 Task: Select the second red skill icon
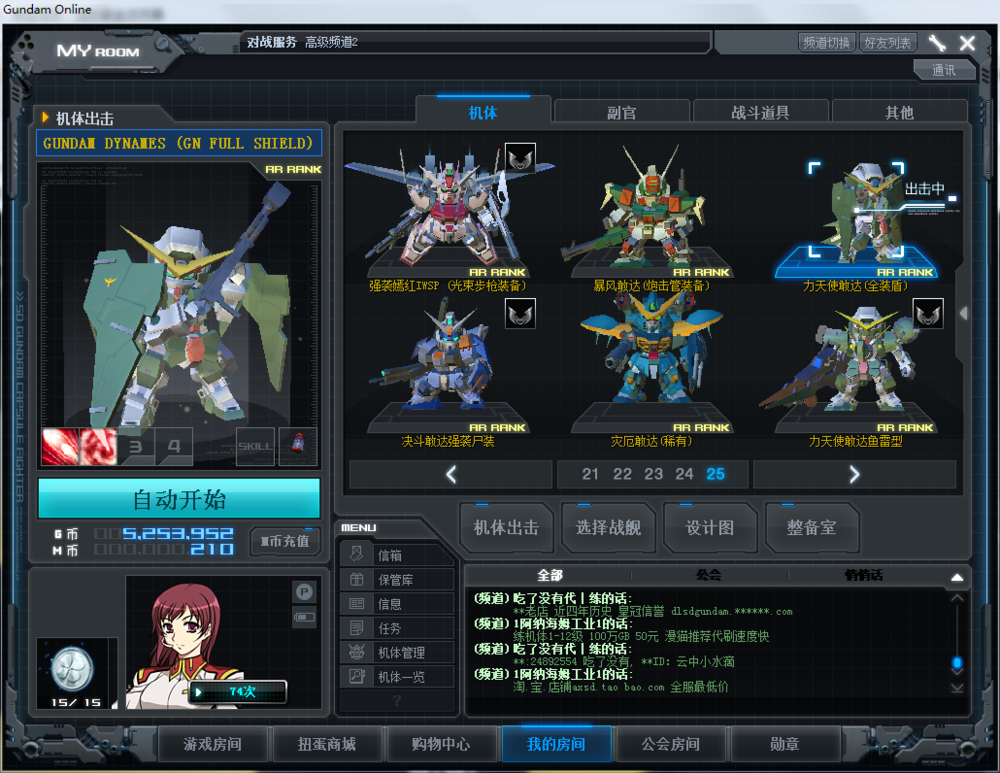point(98,446)
